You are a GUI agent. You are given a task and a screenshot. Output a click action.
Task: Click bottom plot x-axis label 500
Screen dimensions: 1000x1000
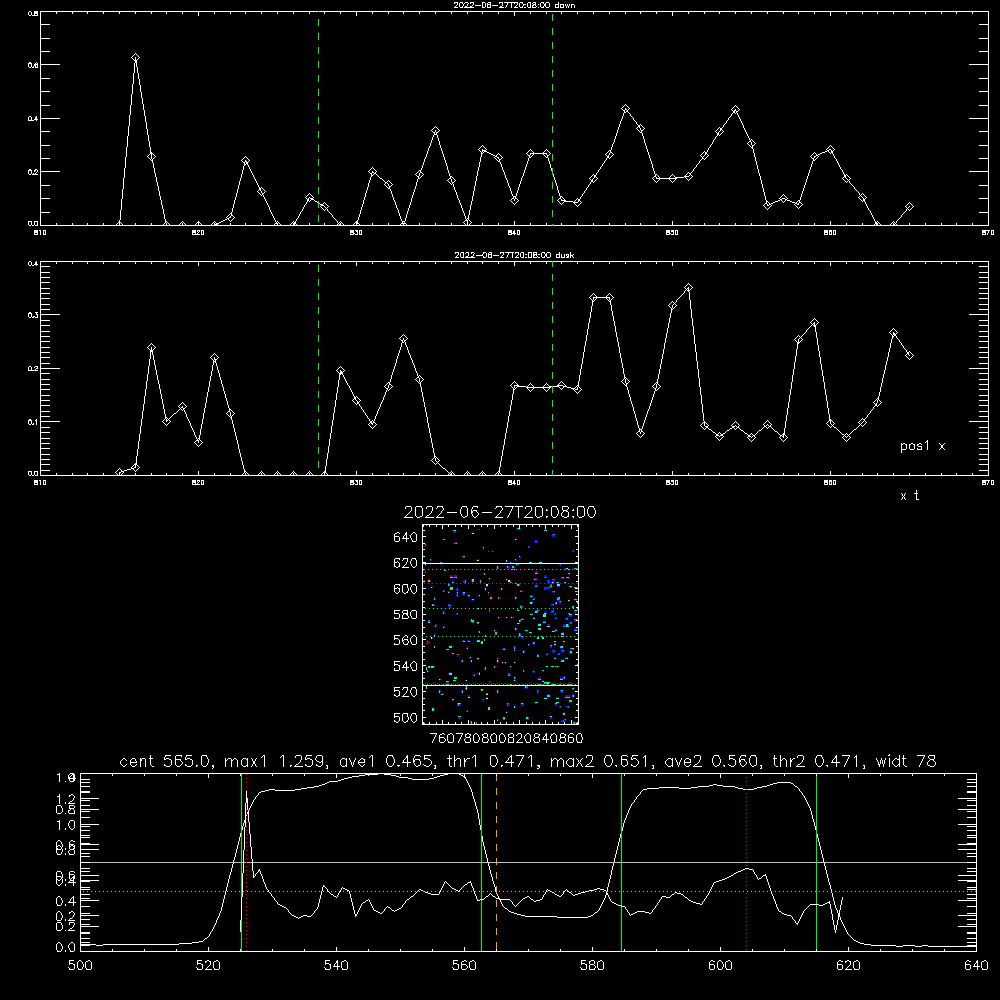(80, 966)
